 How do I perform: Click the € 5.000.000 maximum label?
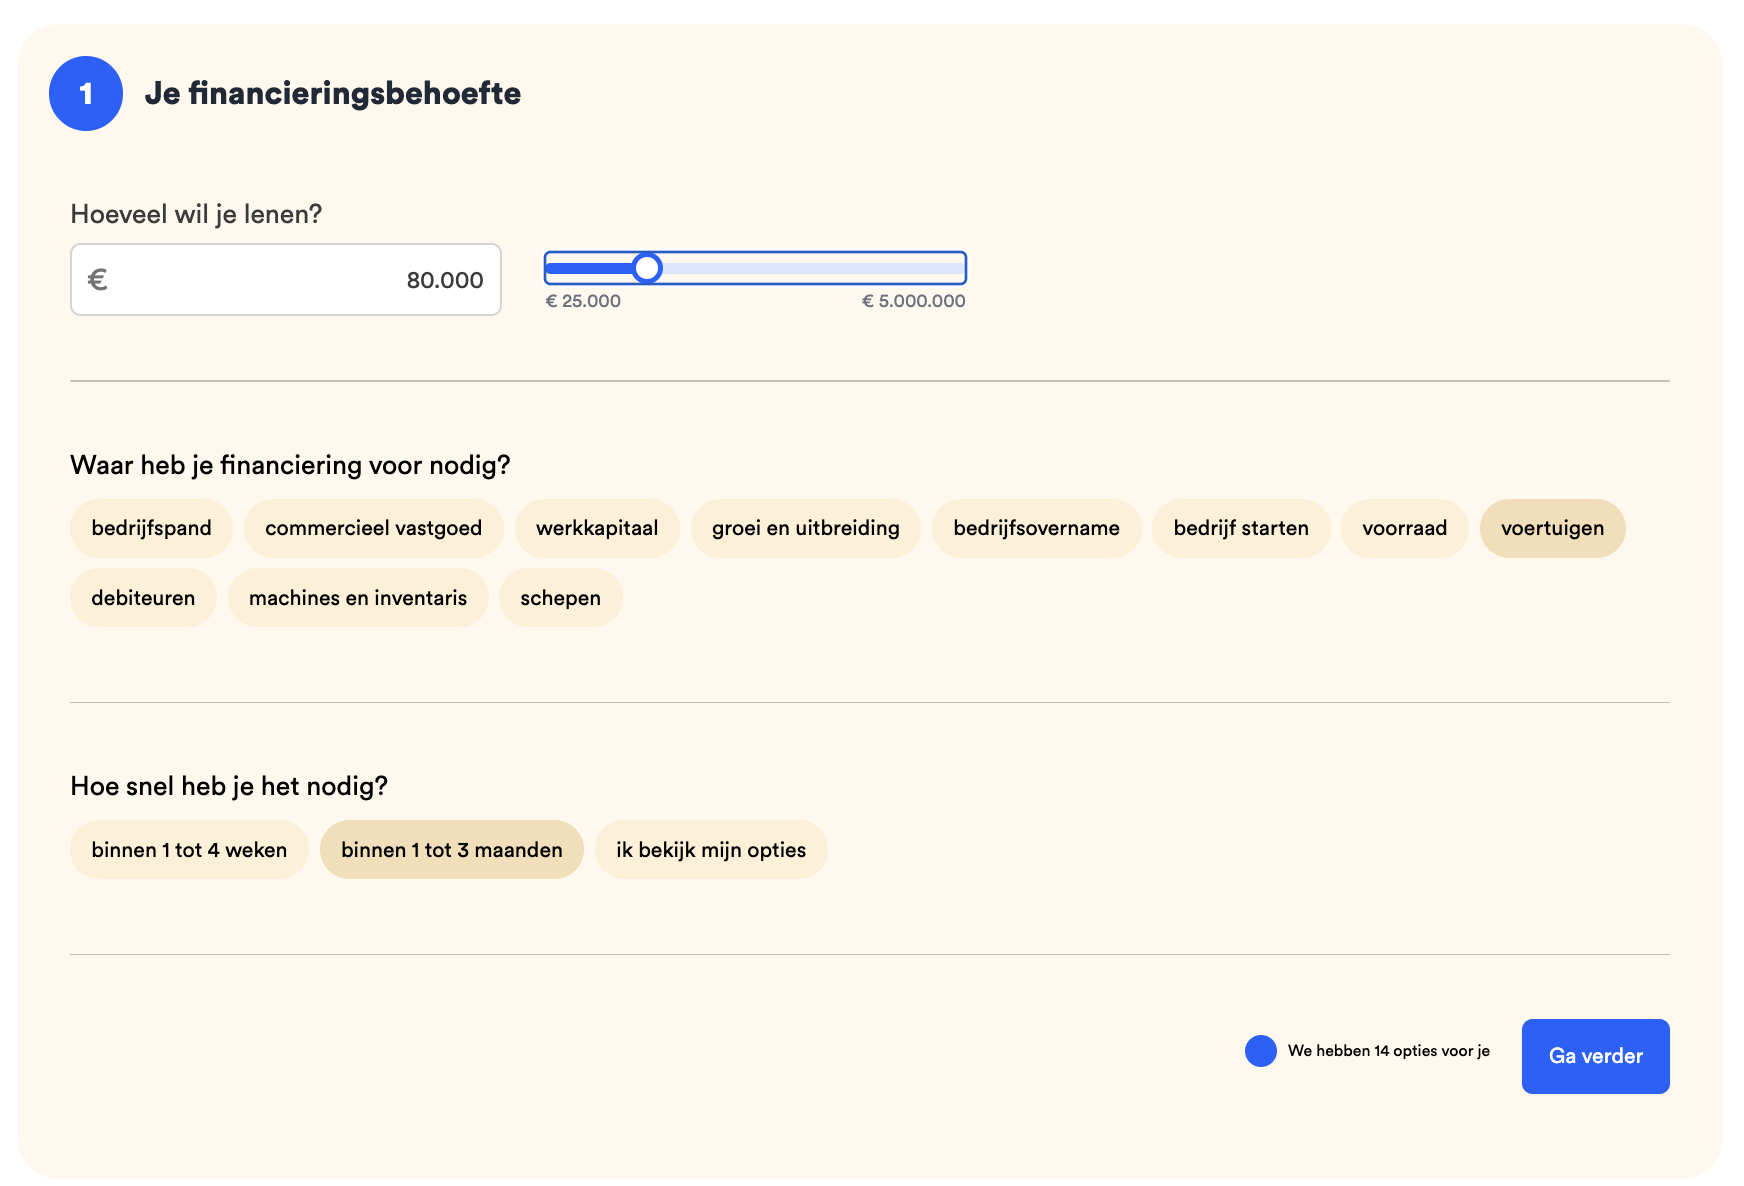click(914, 301)
